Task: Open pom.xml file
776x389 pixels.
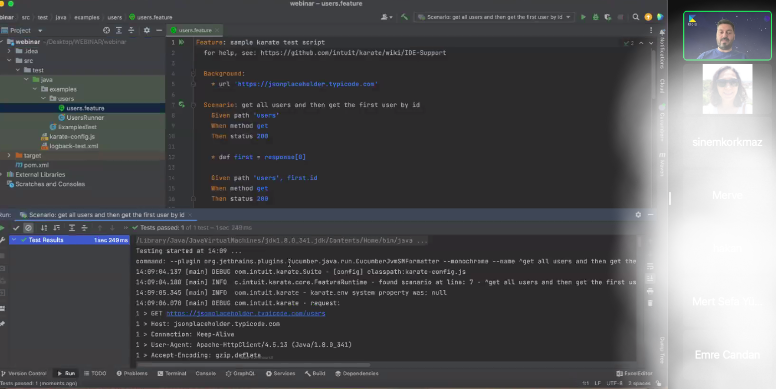Action: [x=32, y=165]
